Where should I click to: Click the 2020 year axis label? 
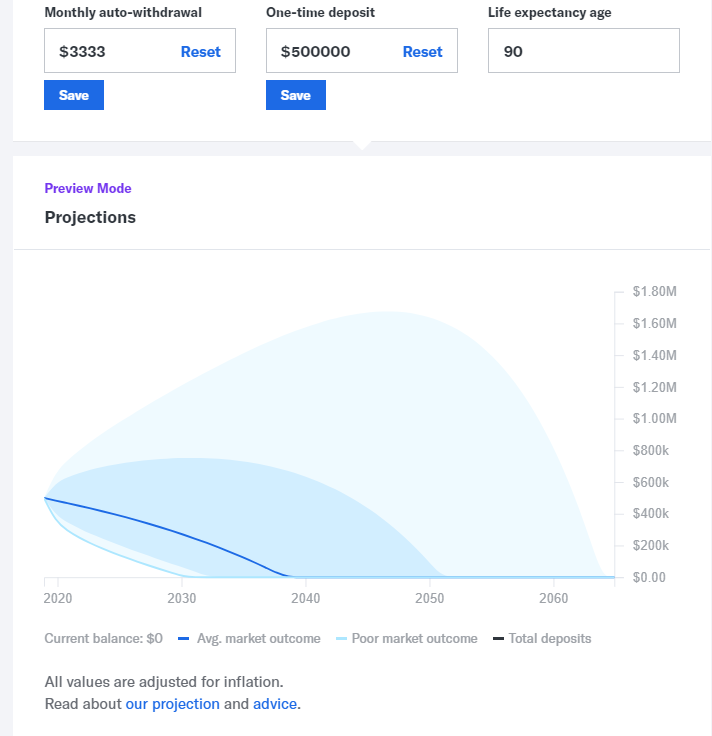tap(58, 598)
